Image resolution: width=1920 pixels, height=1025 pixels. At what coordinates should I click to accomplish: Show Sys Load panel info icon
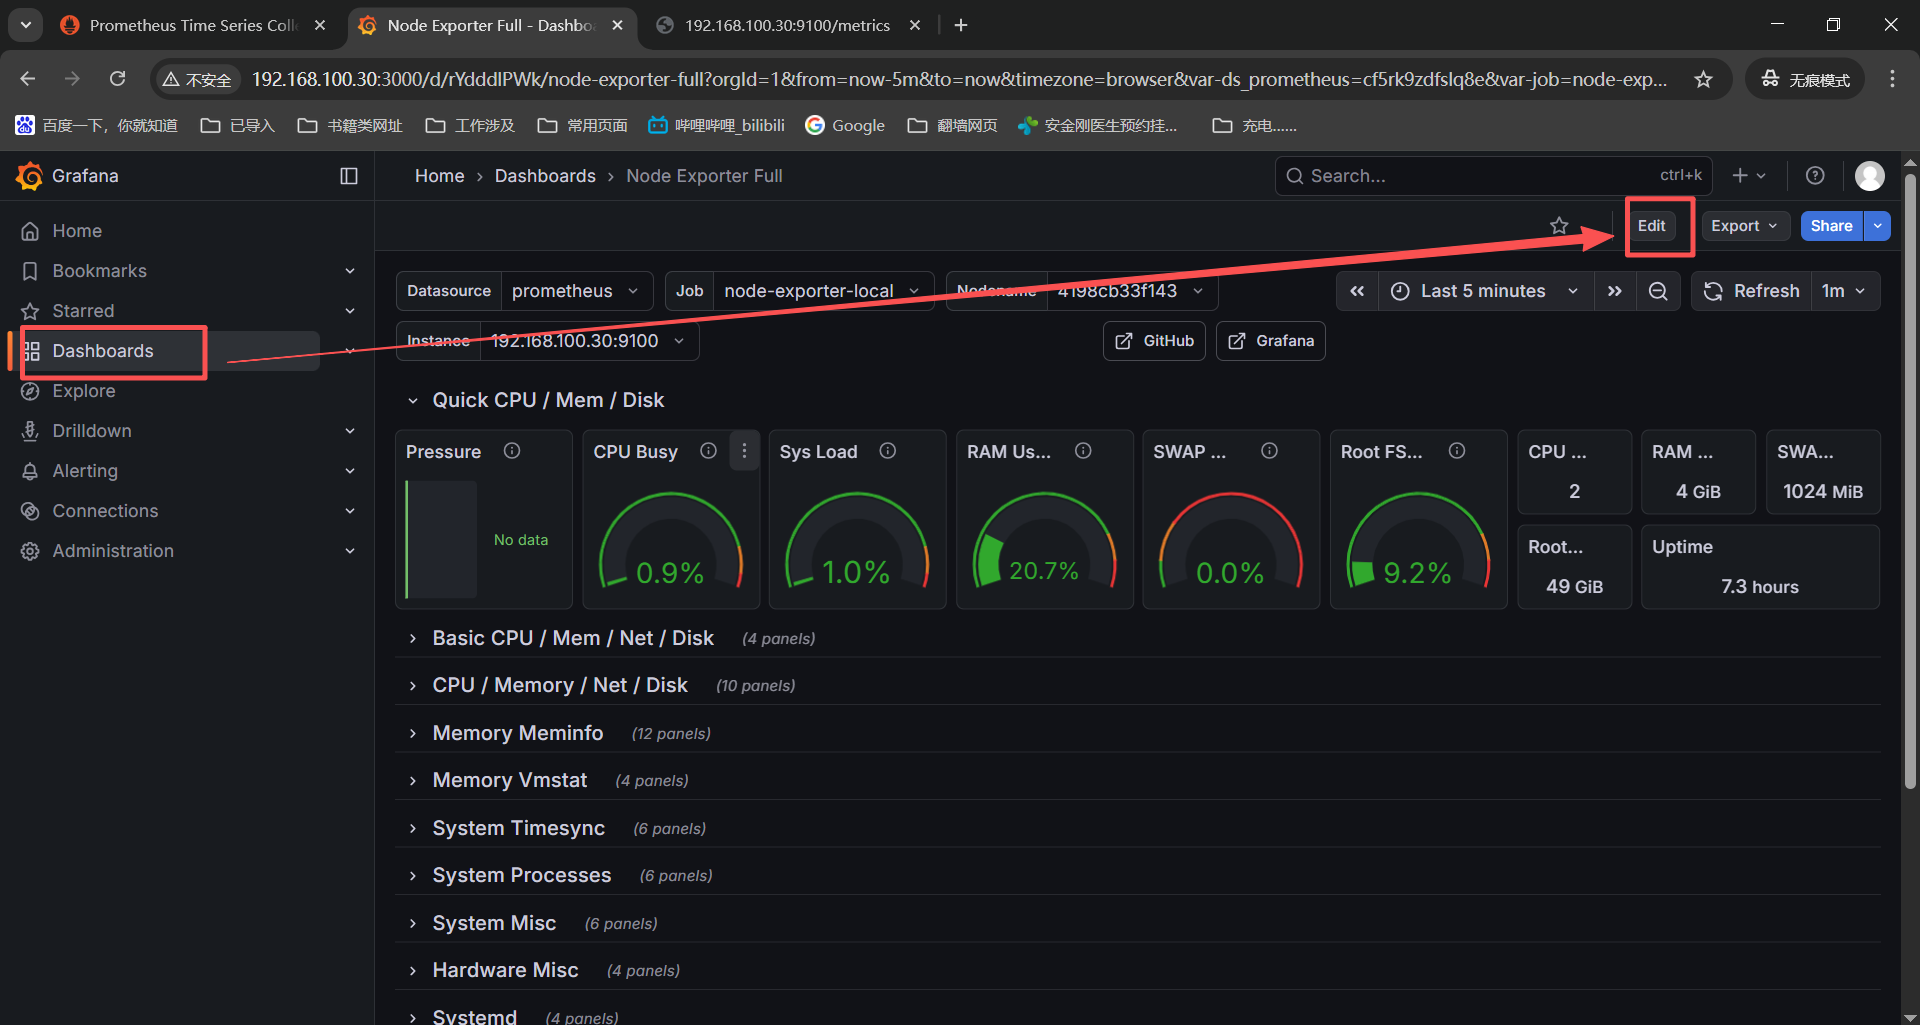click(887, 451)
